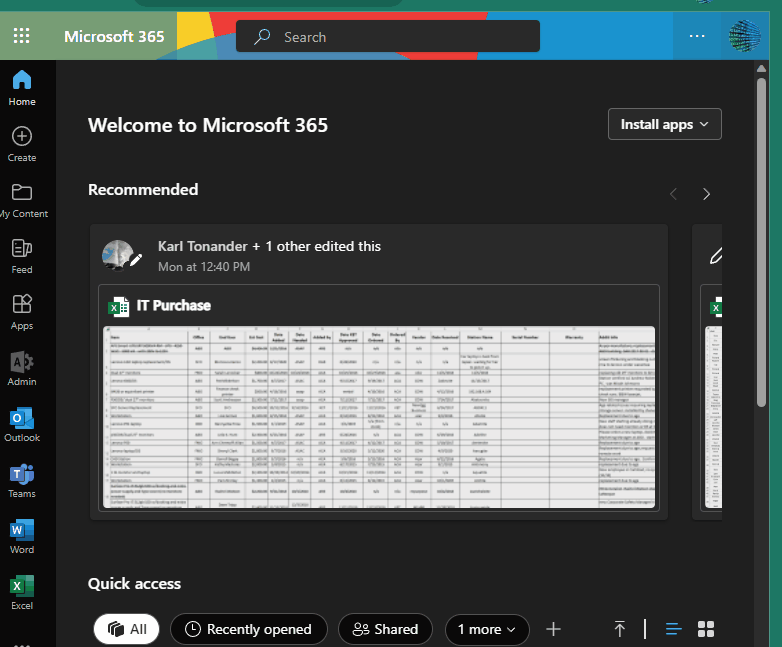This screenshot has height=647, width=782.
Task: Select the Shared filter
Action: (x=386, y=629)
